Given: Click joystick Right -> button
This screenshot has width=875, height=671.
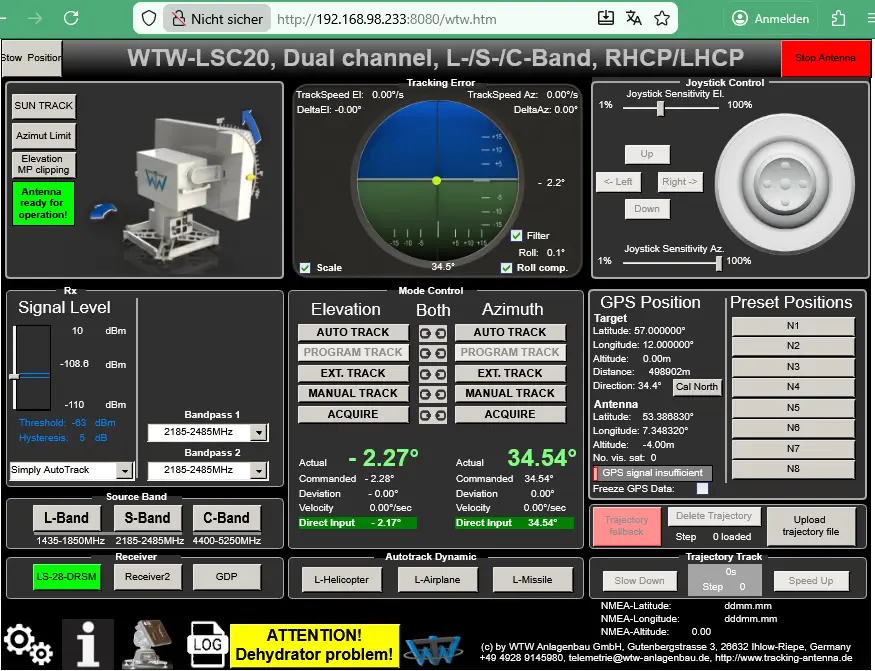Looking at the screenshot, I should (x=680, y=182).
